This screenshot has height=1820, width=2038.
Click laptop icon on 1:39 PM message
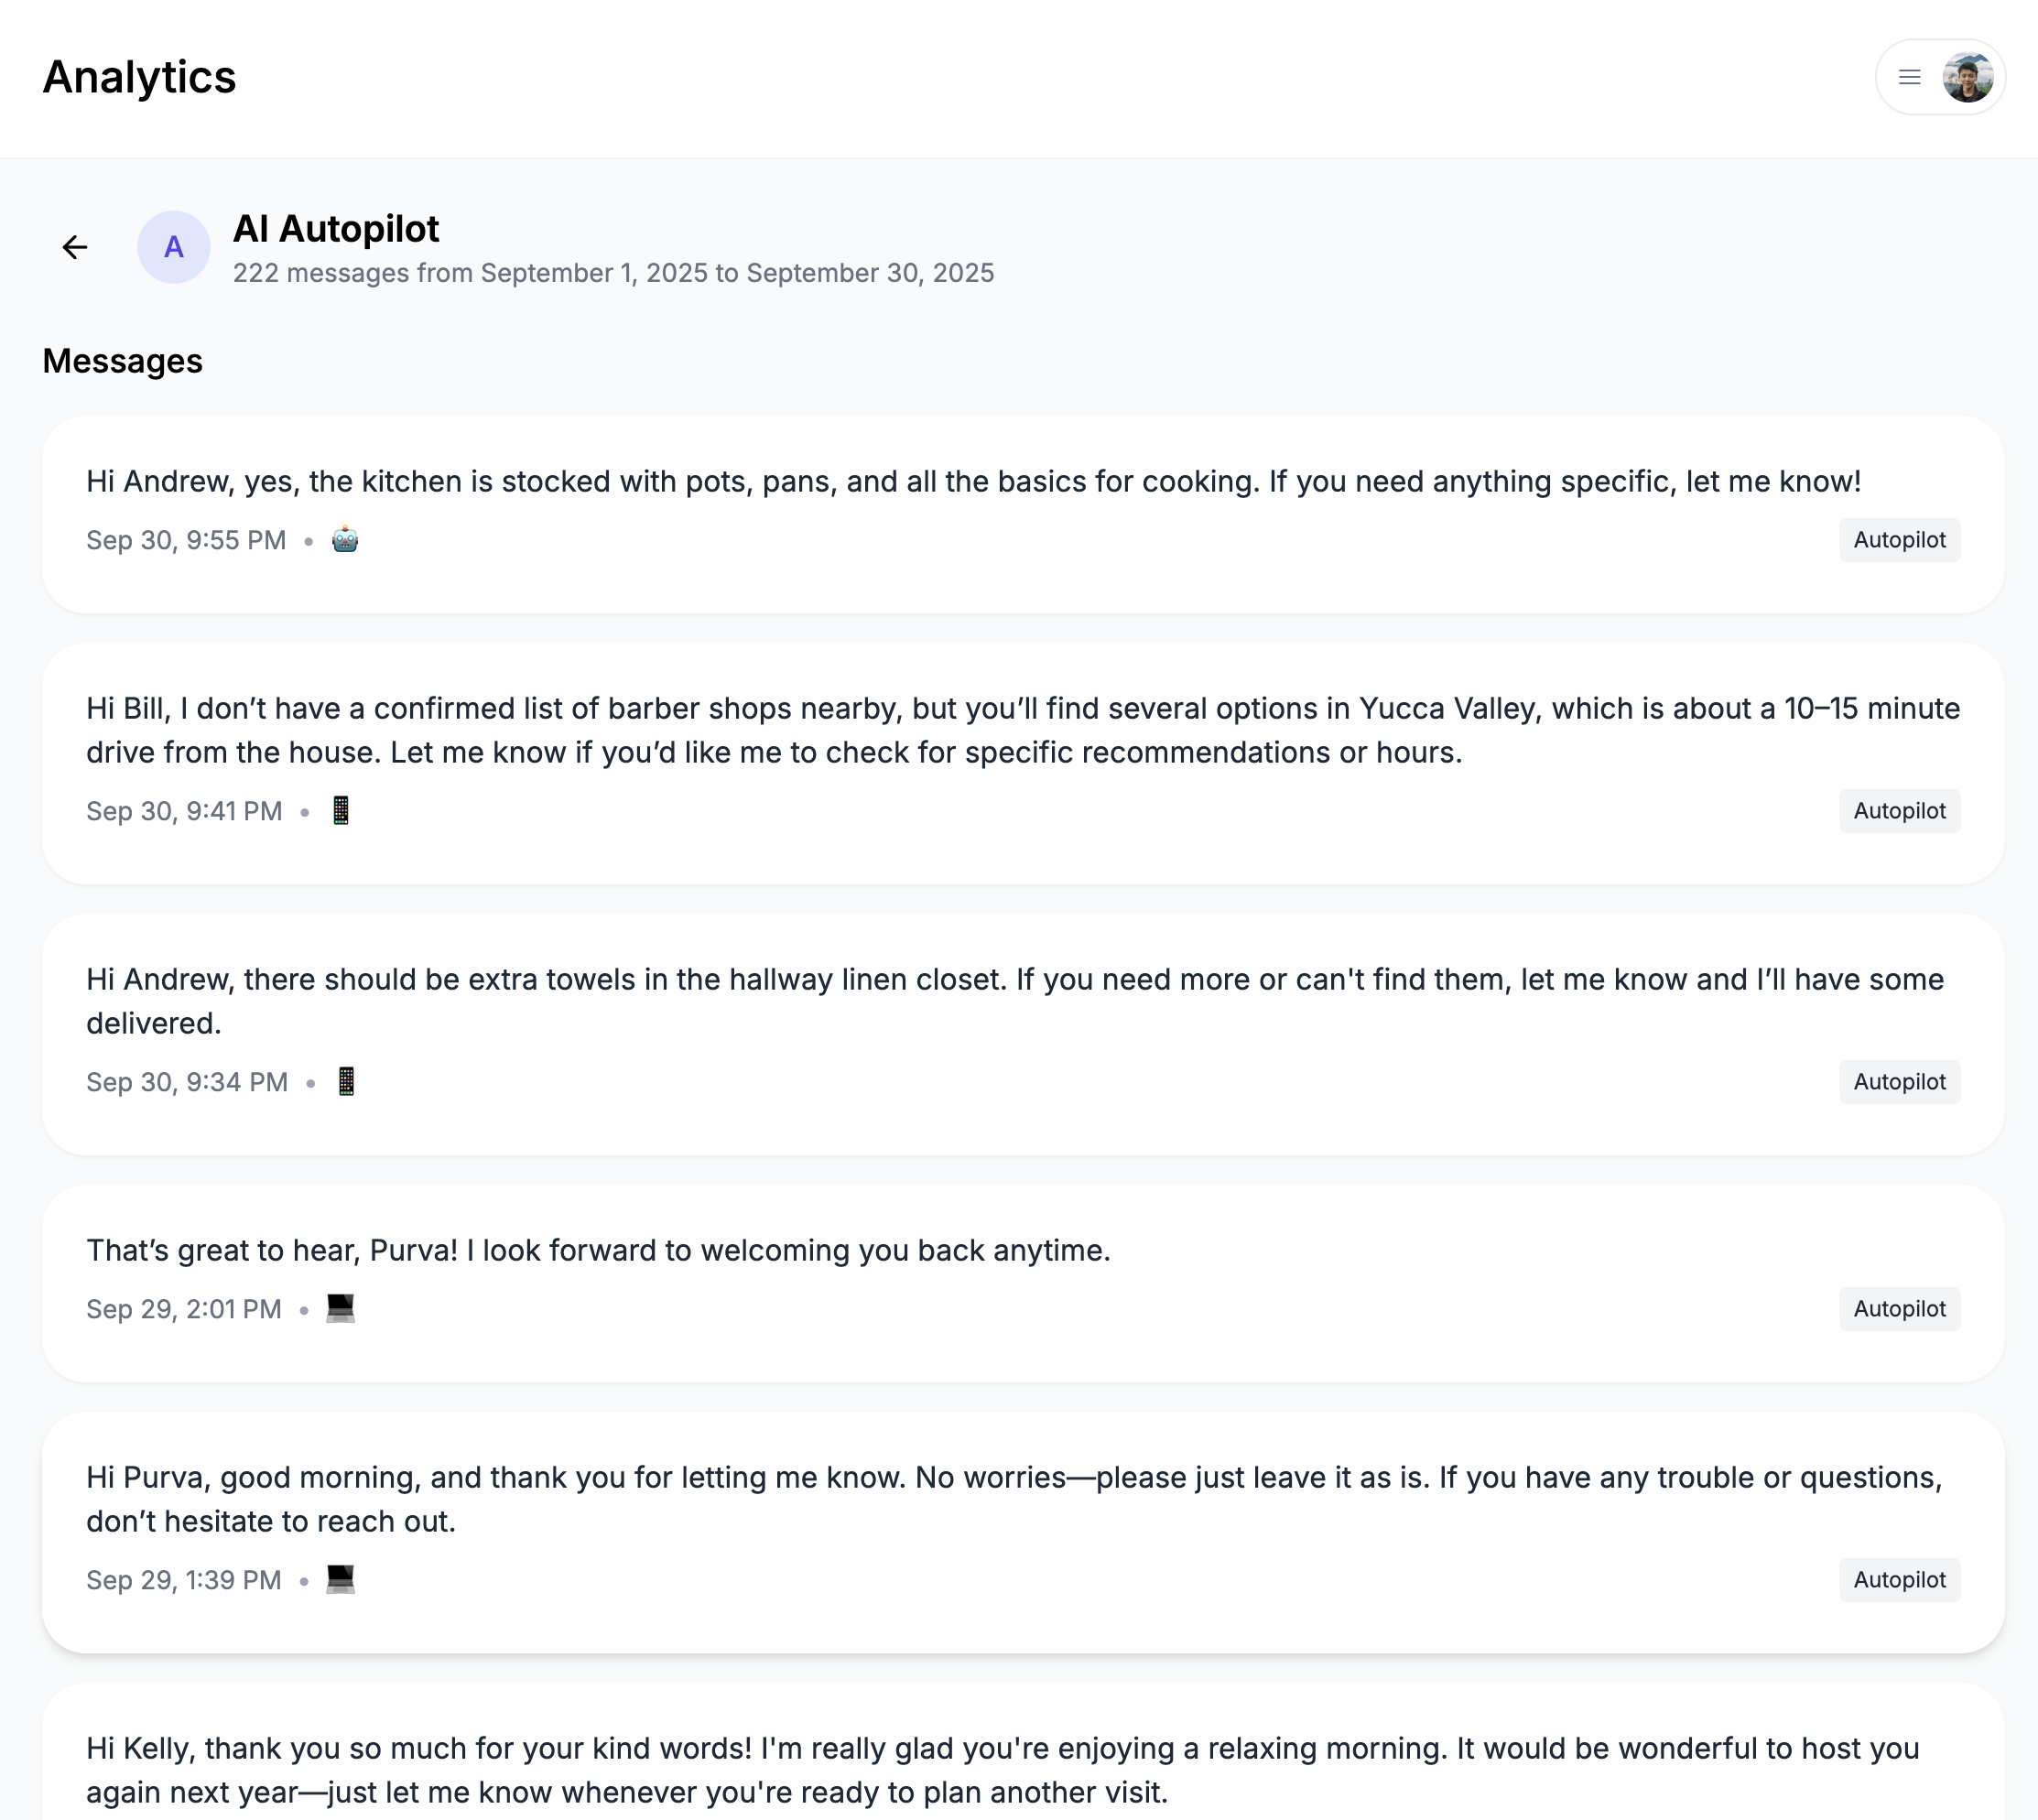tap(341, 1580)
